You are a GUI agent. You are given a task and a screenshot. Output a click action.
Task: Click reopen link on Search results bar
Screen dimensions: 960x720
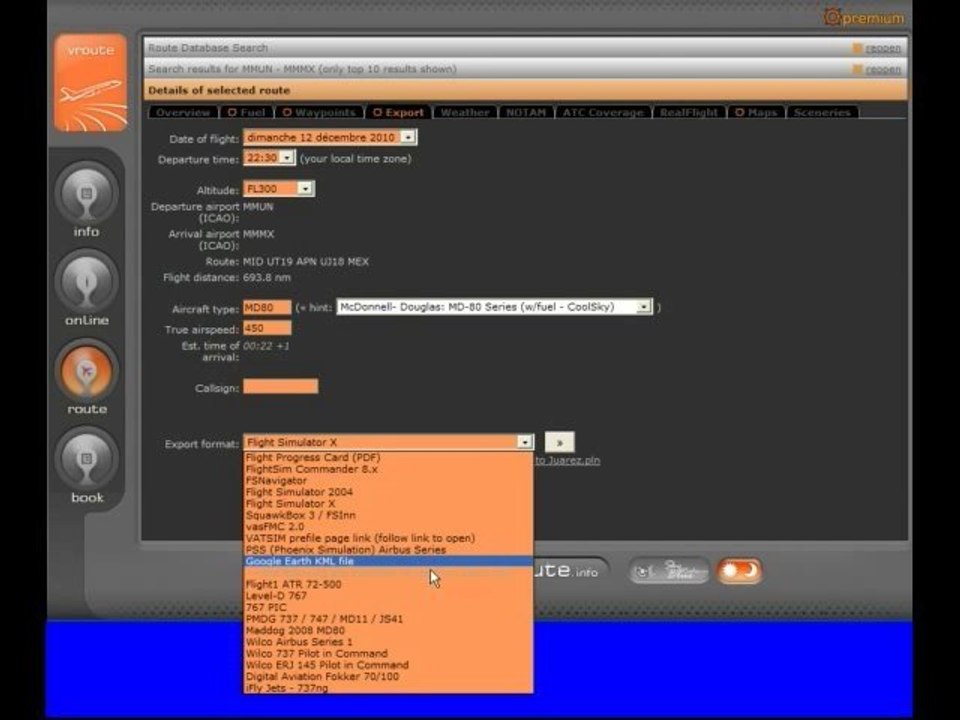(x=883, y=69)
